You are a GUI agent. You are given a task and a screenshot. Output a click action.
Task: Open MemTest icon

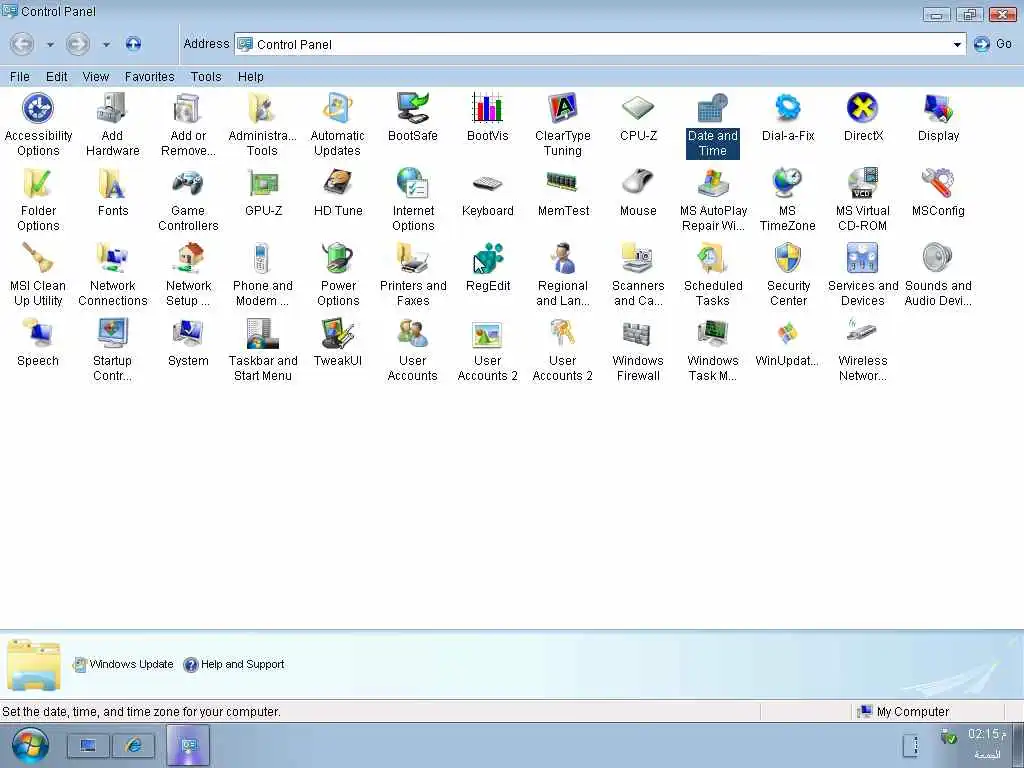[562, 184]
